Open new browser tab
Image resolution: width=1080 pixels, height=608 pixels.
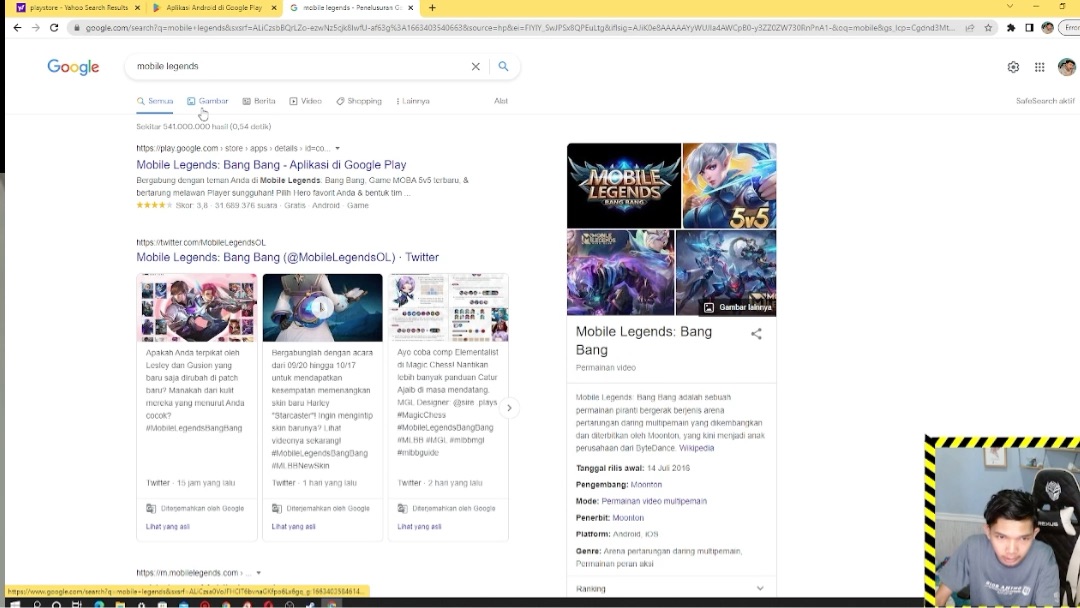pyautogui.click(x=432, y=8)
